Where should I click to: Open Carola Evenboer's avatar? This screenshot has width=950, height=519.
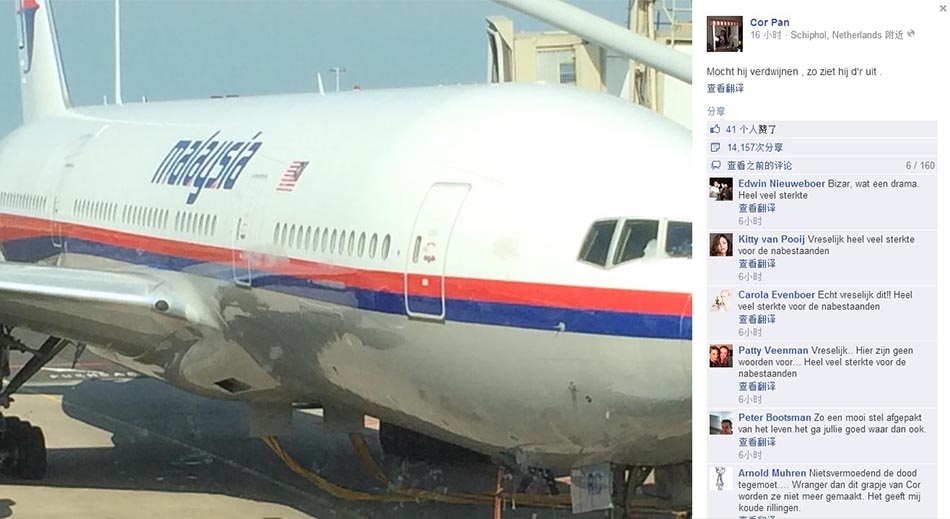(721, 301)
